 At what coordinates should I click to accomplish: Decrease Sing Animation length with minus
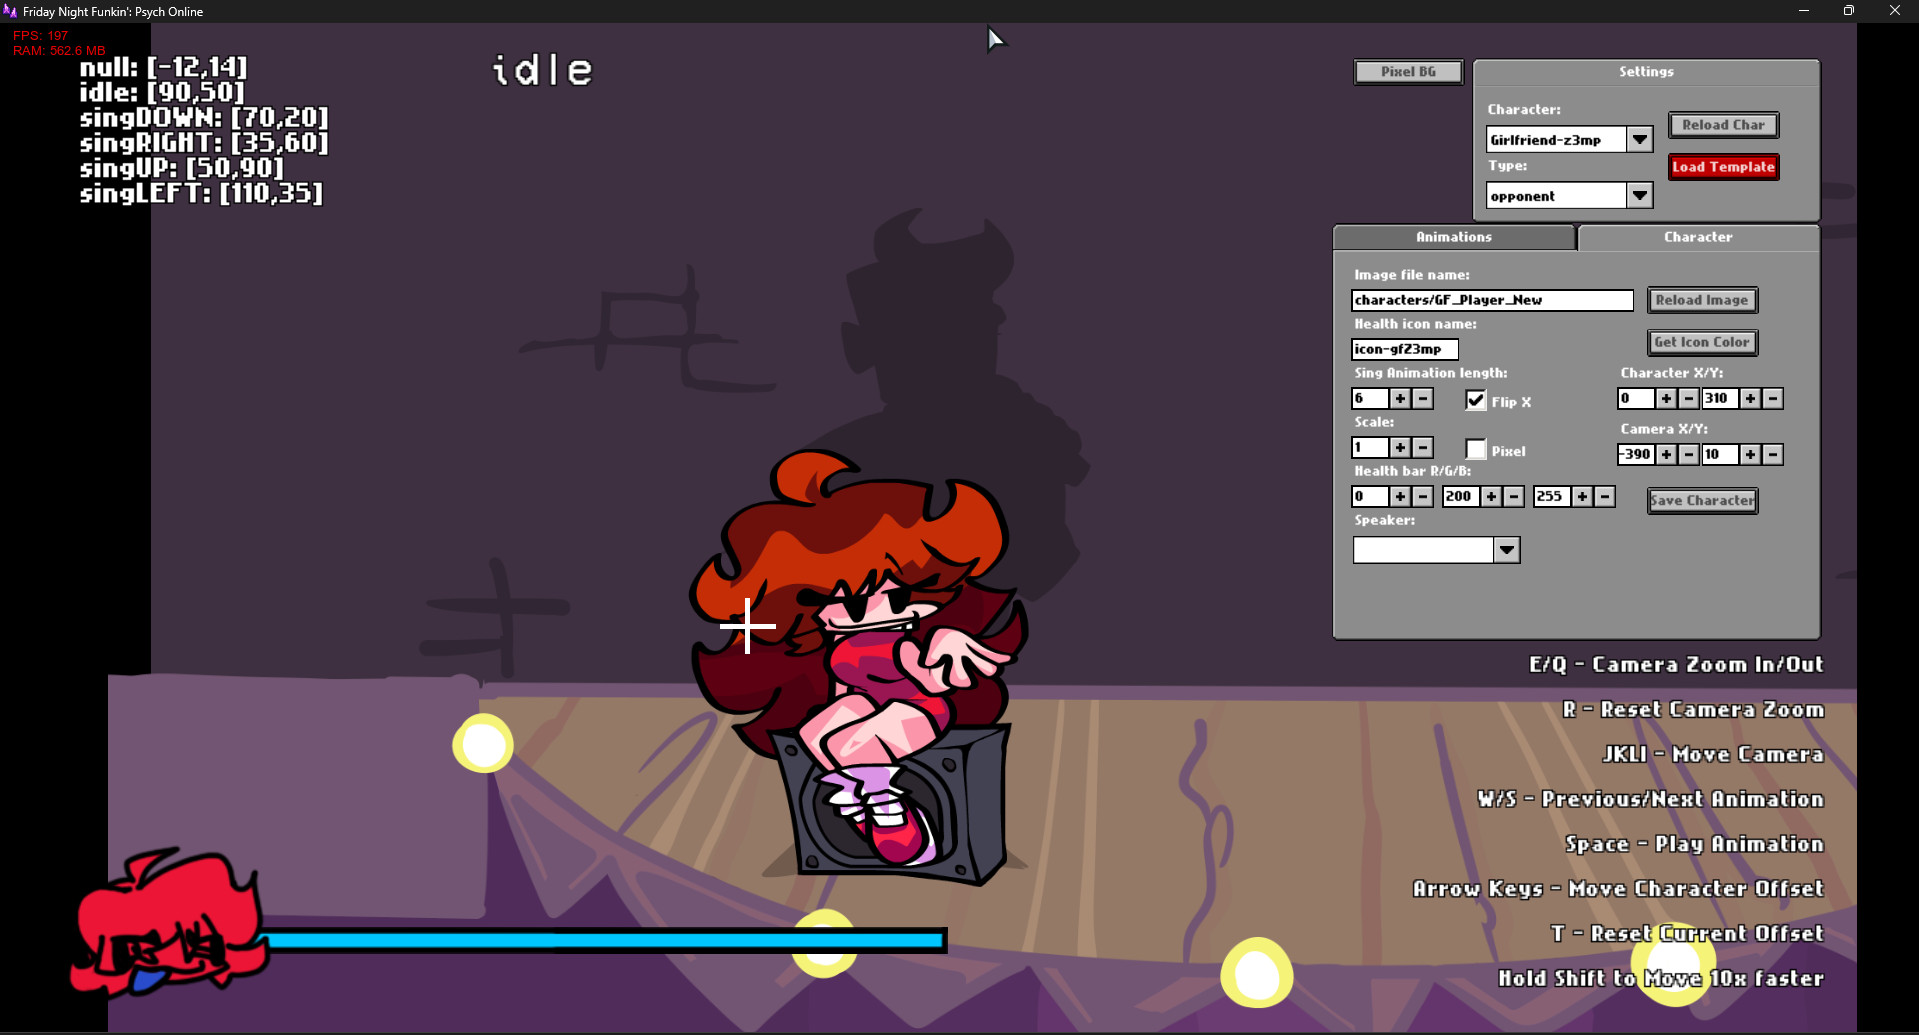click(x=1423, y=398)
